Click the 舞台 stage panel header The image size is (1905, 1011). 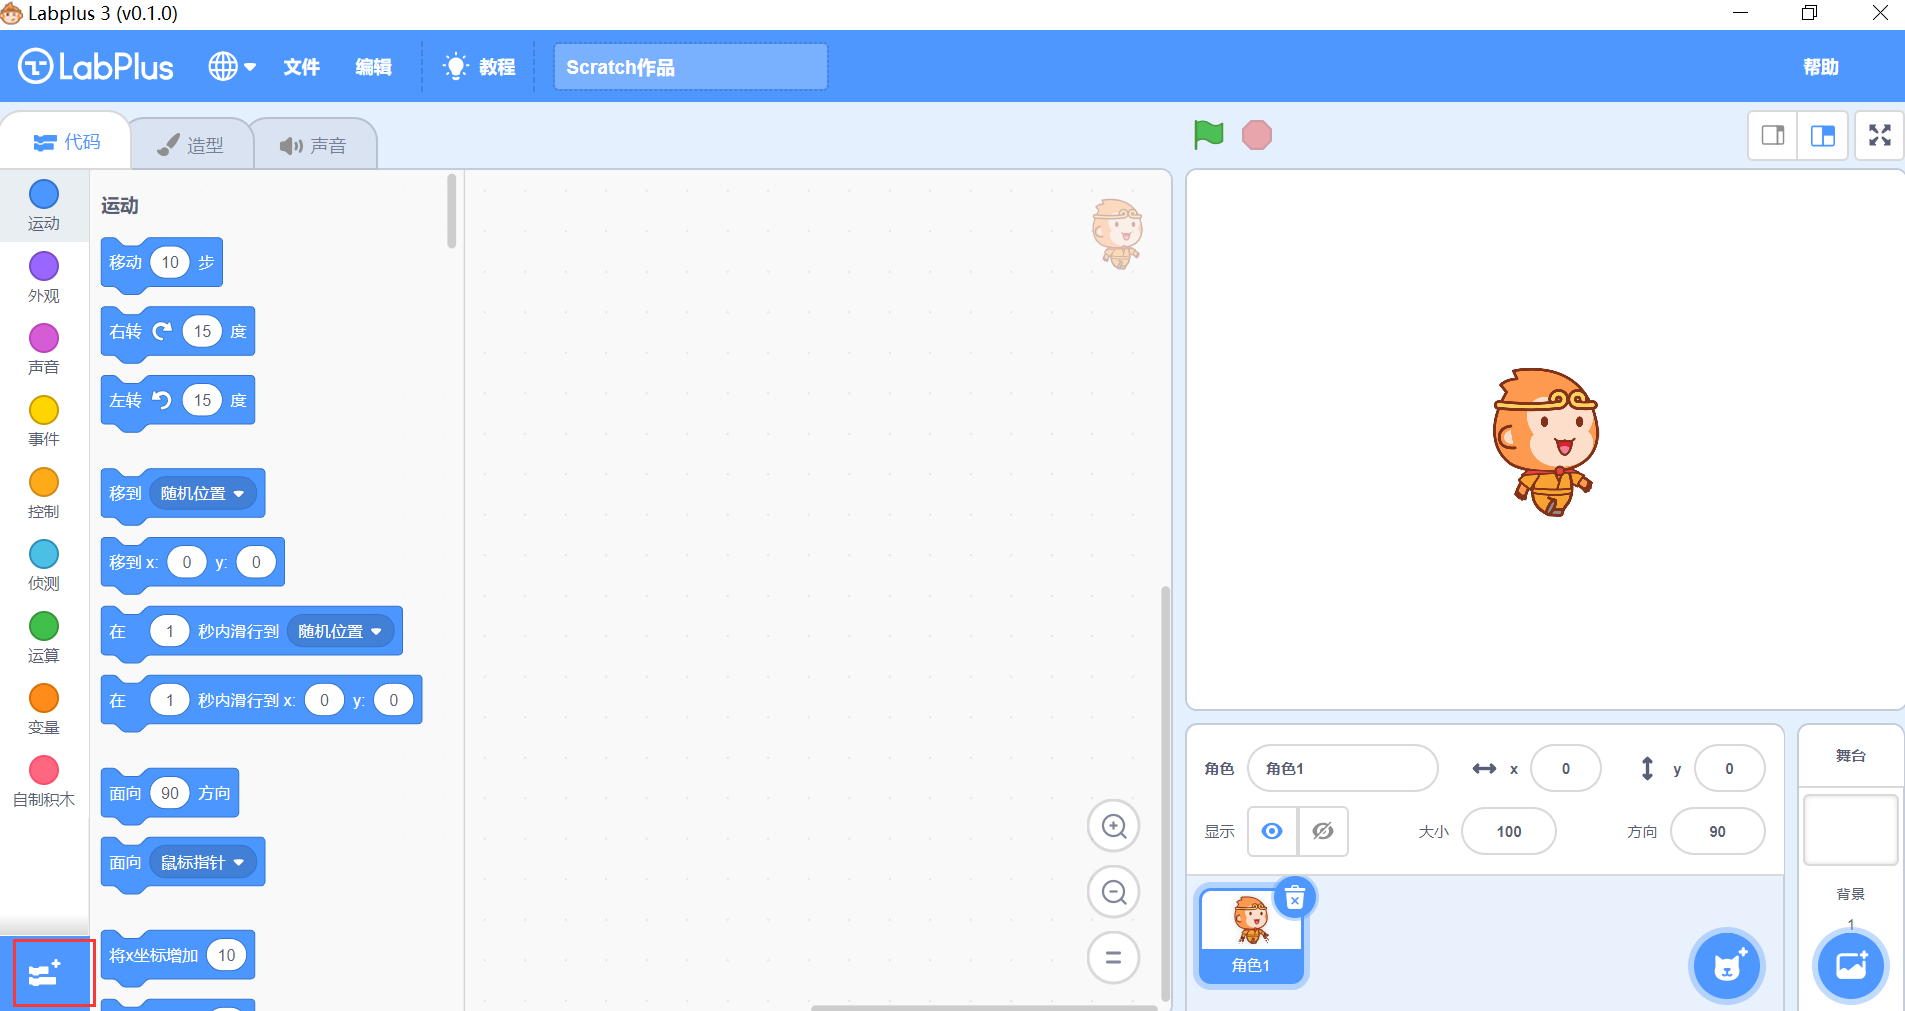pos(1851,756)
